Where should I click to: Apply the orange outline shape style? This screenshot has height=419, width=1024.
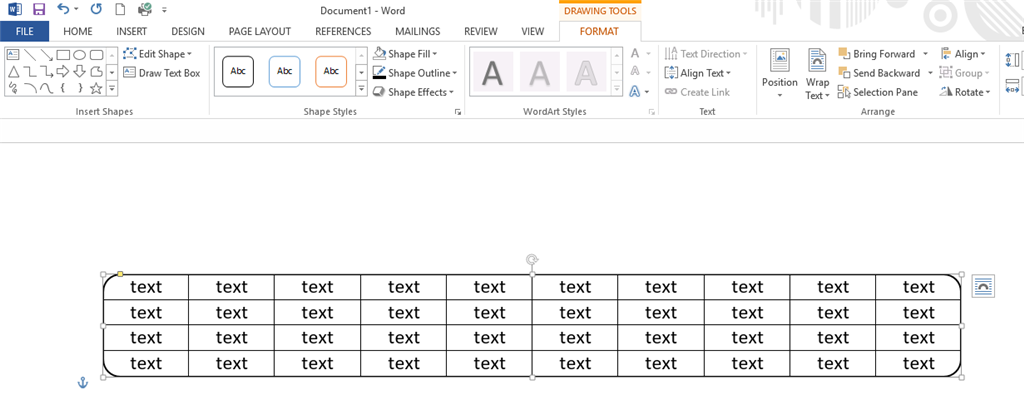[331, 71]
